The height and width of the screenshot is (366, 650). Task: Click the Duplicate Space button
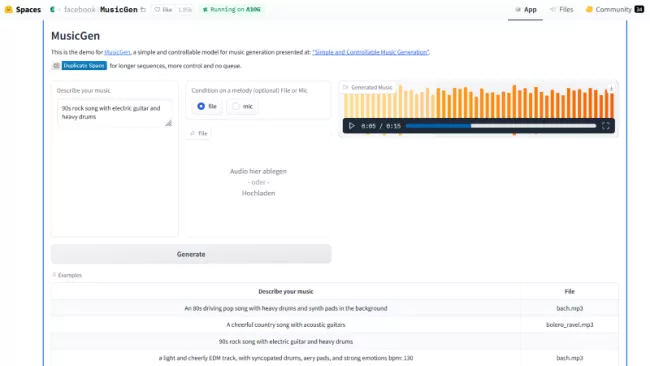point(84,65)
